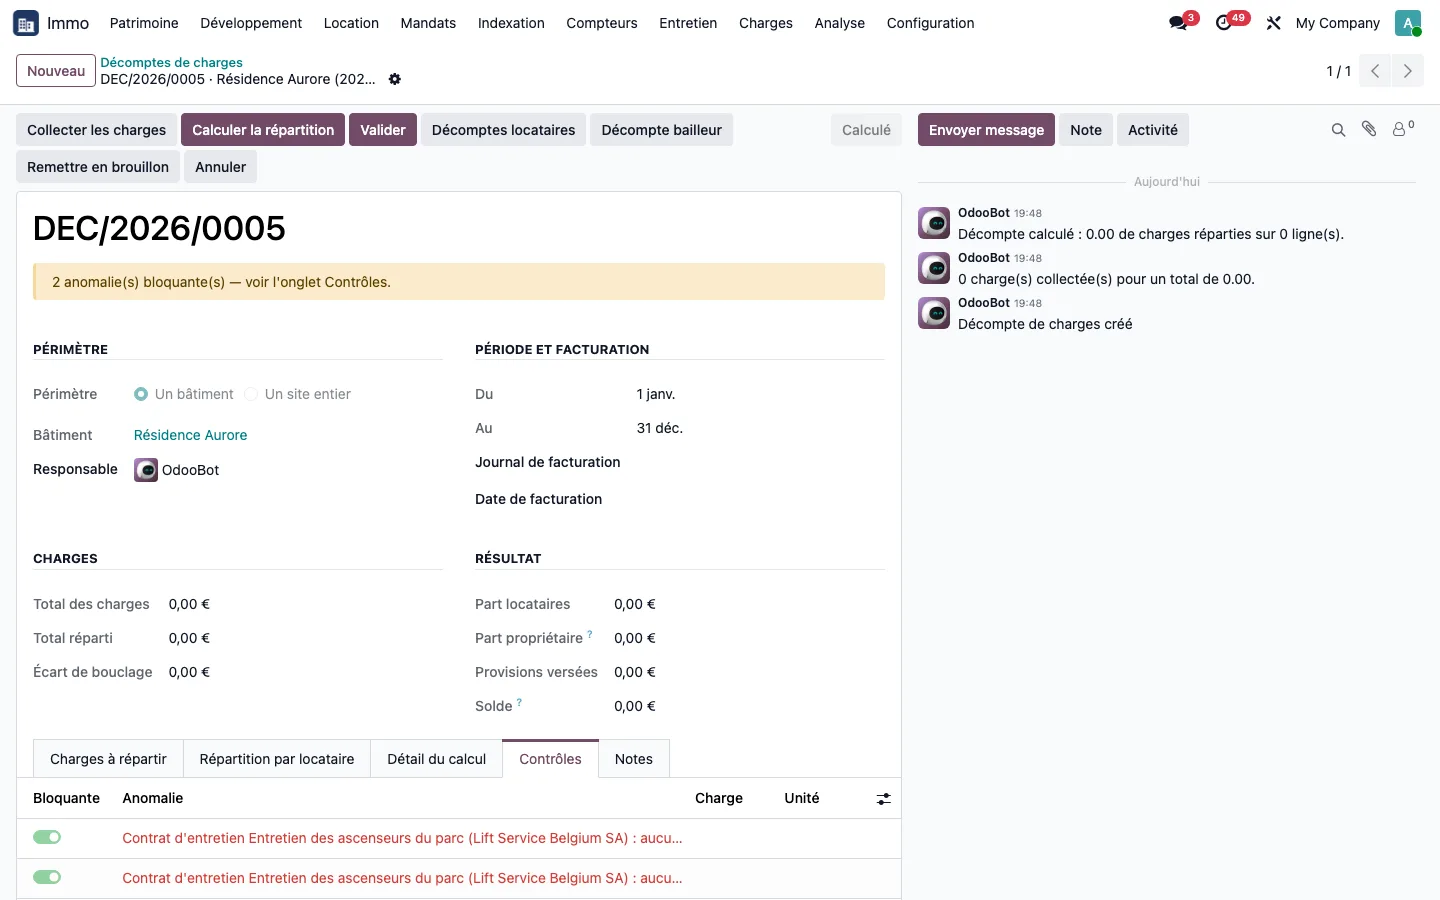
Task: Click the record actions gear icon
Action: [395, 79]
